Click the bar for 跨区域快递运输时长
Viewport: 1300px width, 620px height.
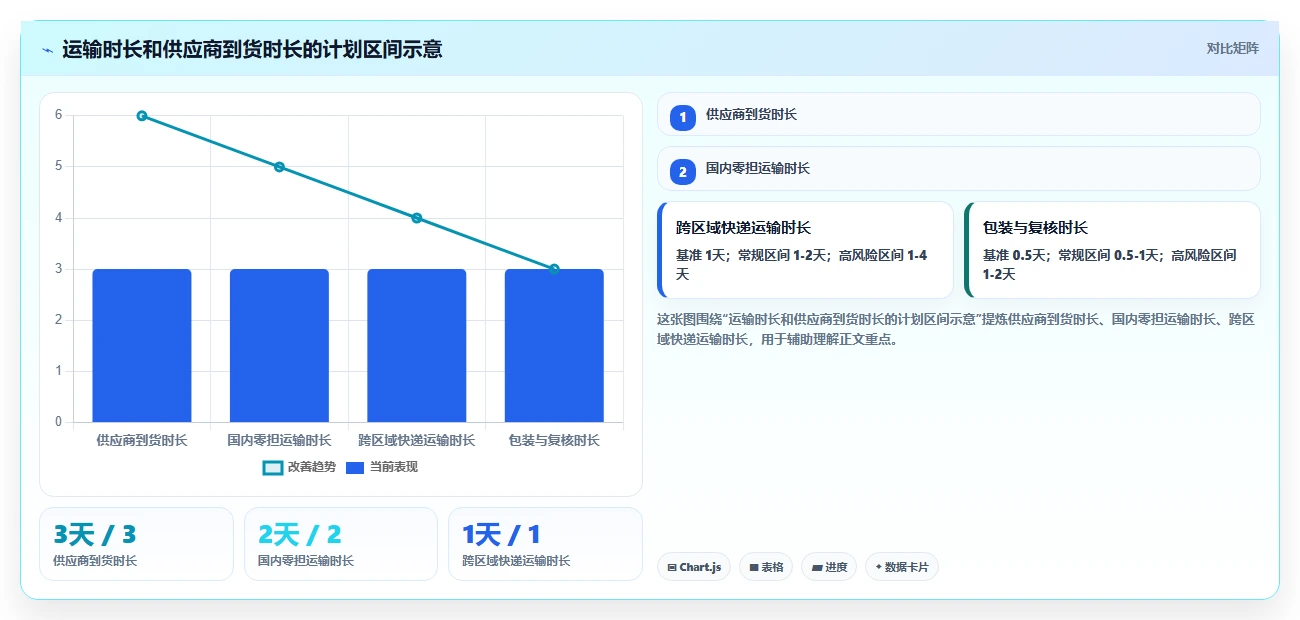tap(417, 345)
